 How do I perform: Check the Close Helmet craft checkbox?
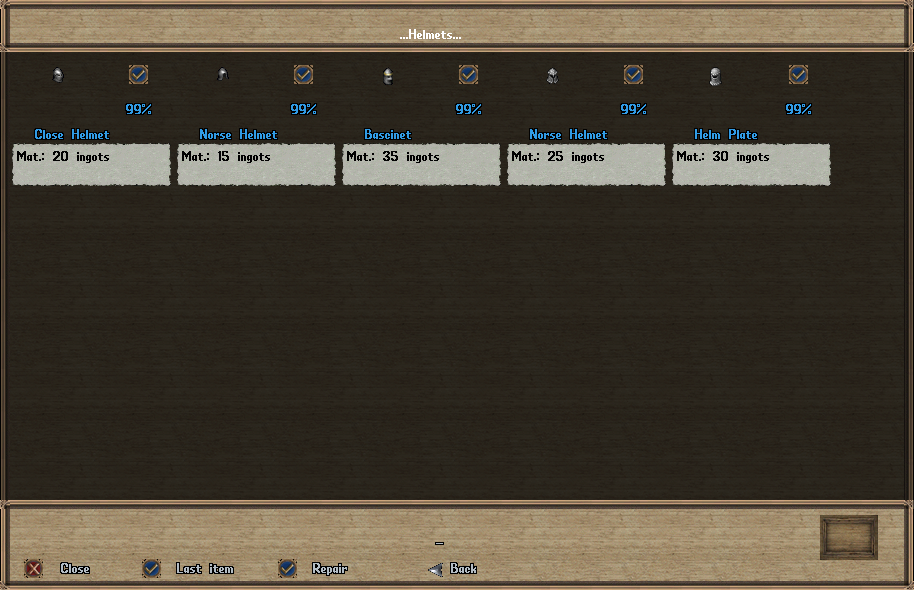(138, 75)
